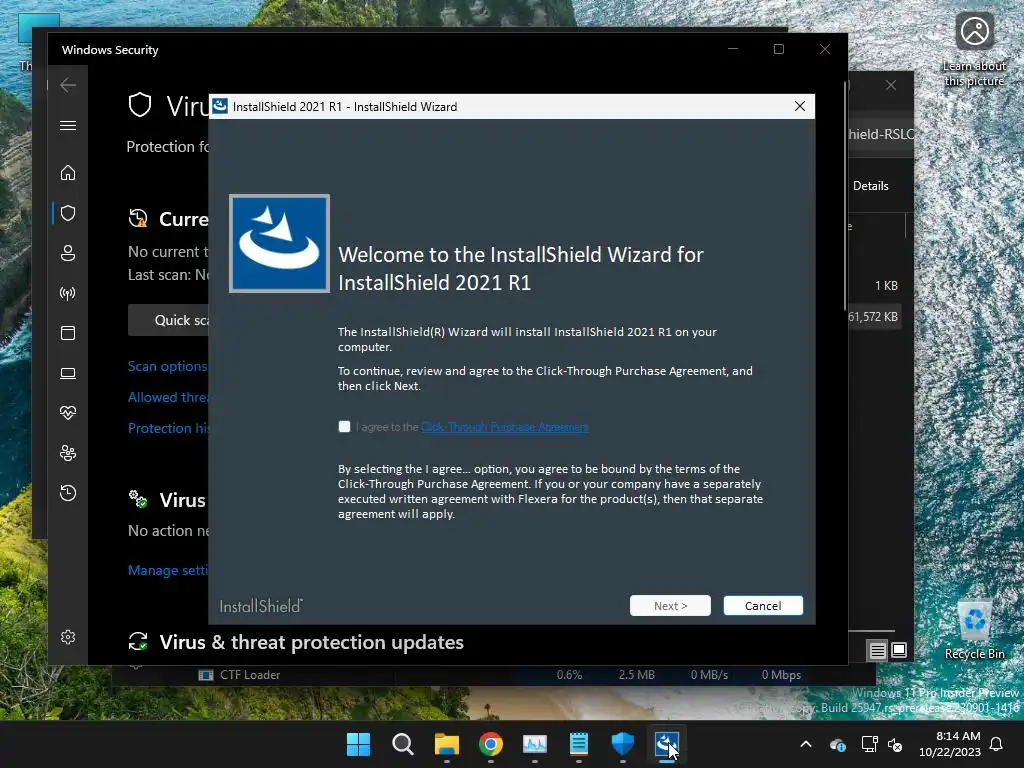The height and width of the screenshot is (768, 1024).
Task: Open Allowed threats link
Action: point(168,397)
